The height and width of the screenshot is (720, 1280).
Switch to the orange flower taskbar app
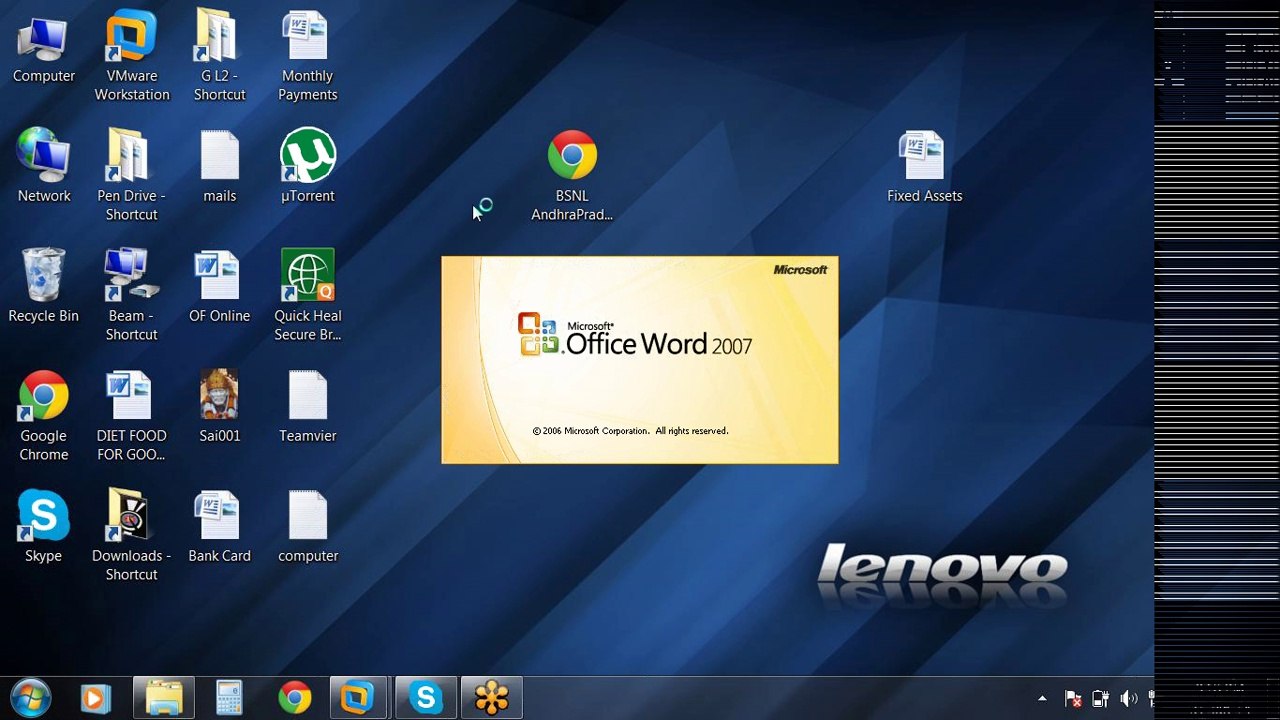[x=492, y=697]
